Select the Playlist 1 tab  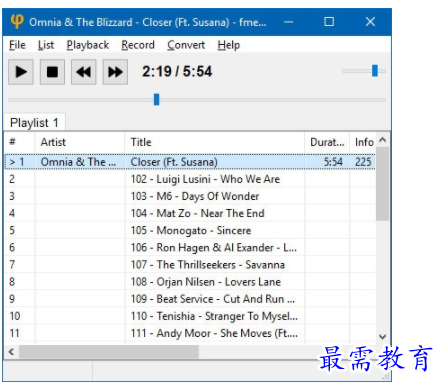(x=34, y=123)
